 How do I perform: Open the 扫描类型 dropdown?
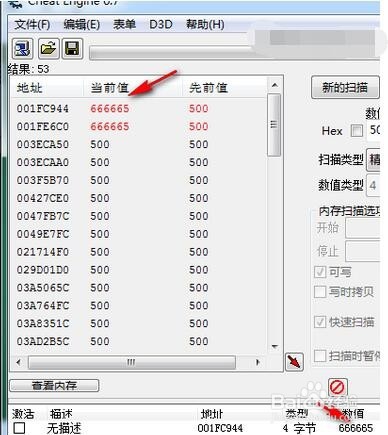(373, 160)
